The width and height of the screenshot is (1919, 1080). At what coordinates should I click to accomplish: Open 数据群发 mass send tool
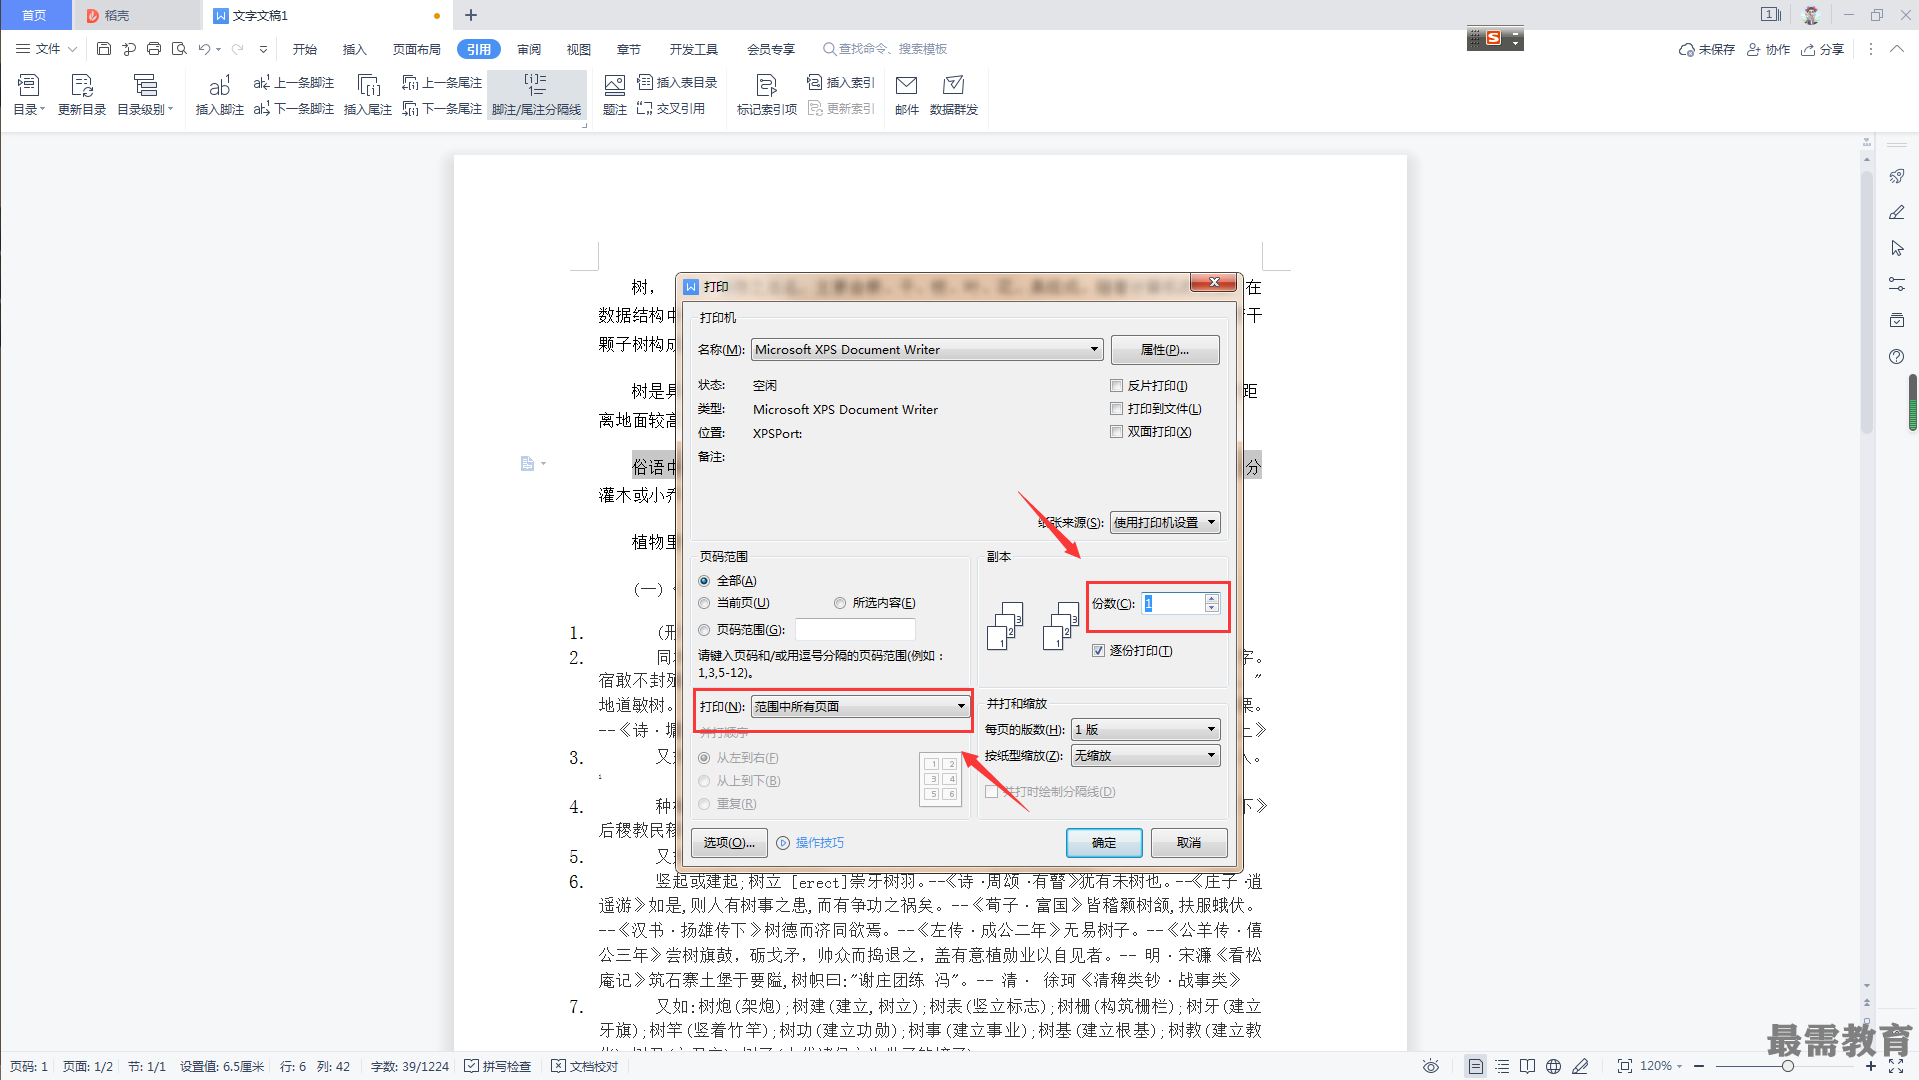tap(954, 95)
